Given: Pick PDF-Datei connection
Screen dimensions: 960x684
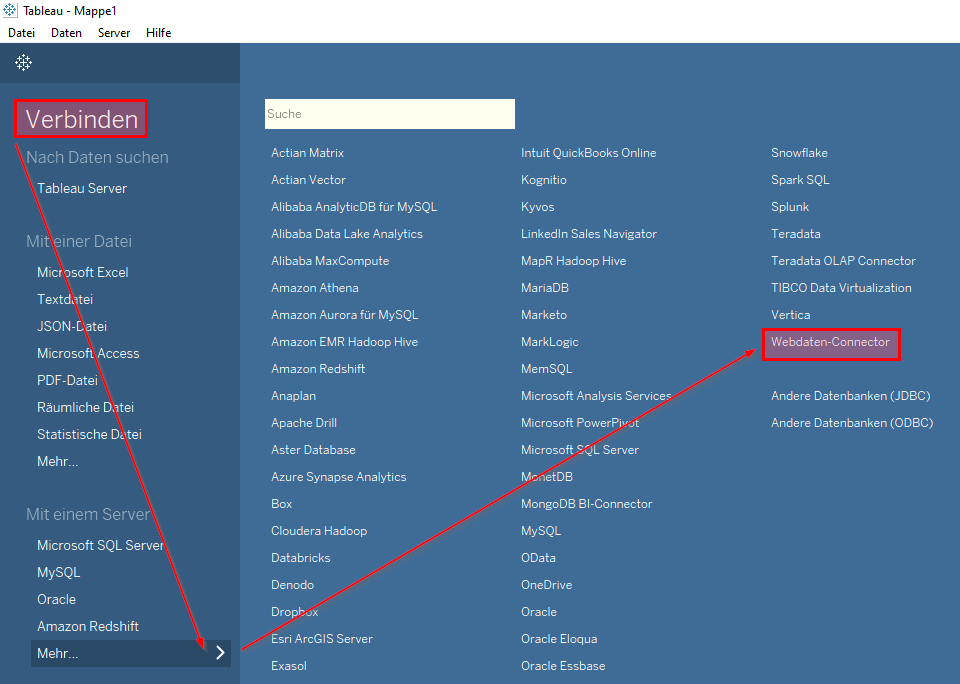Looking at the screenshot, I should point(67,380).
